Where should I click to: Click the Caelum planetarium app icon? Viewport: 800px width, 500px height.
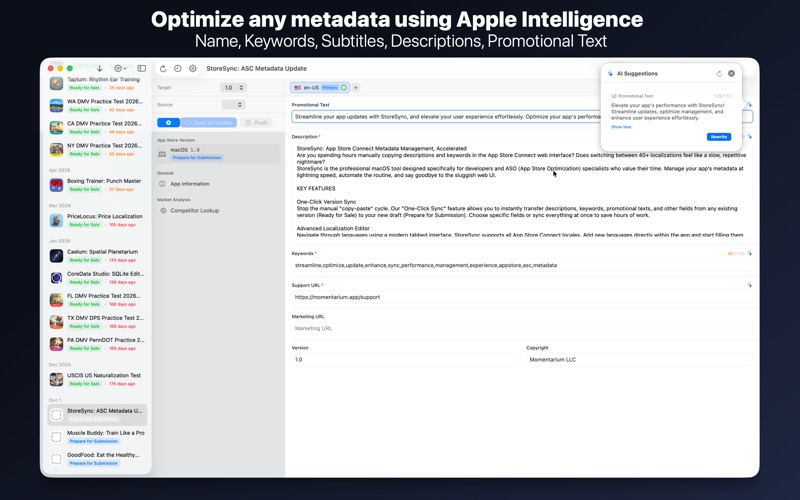(x=56, y=256)
